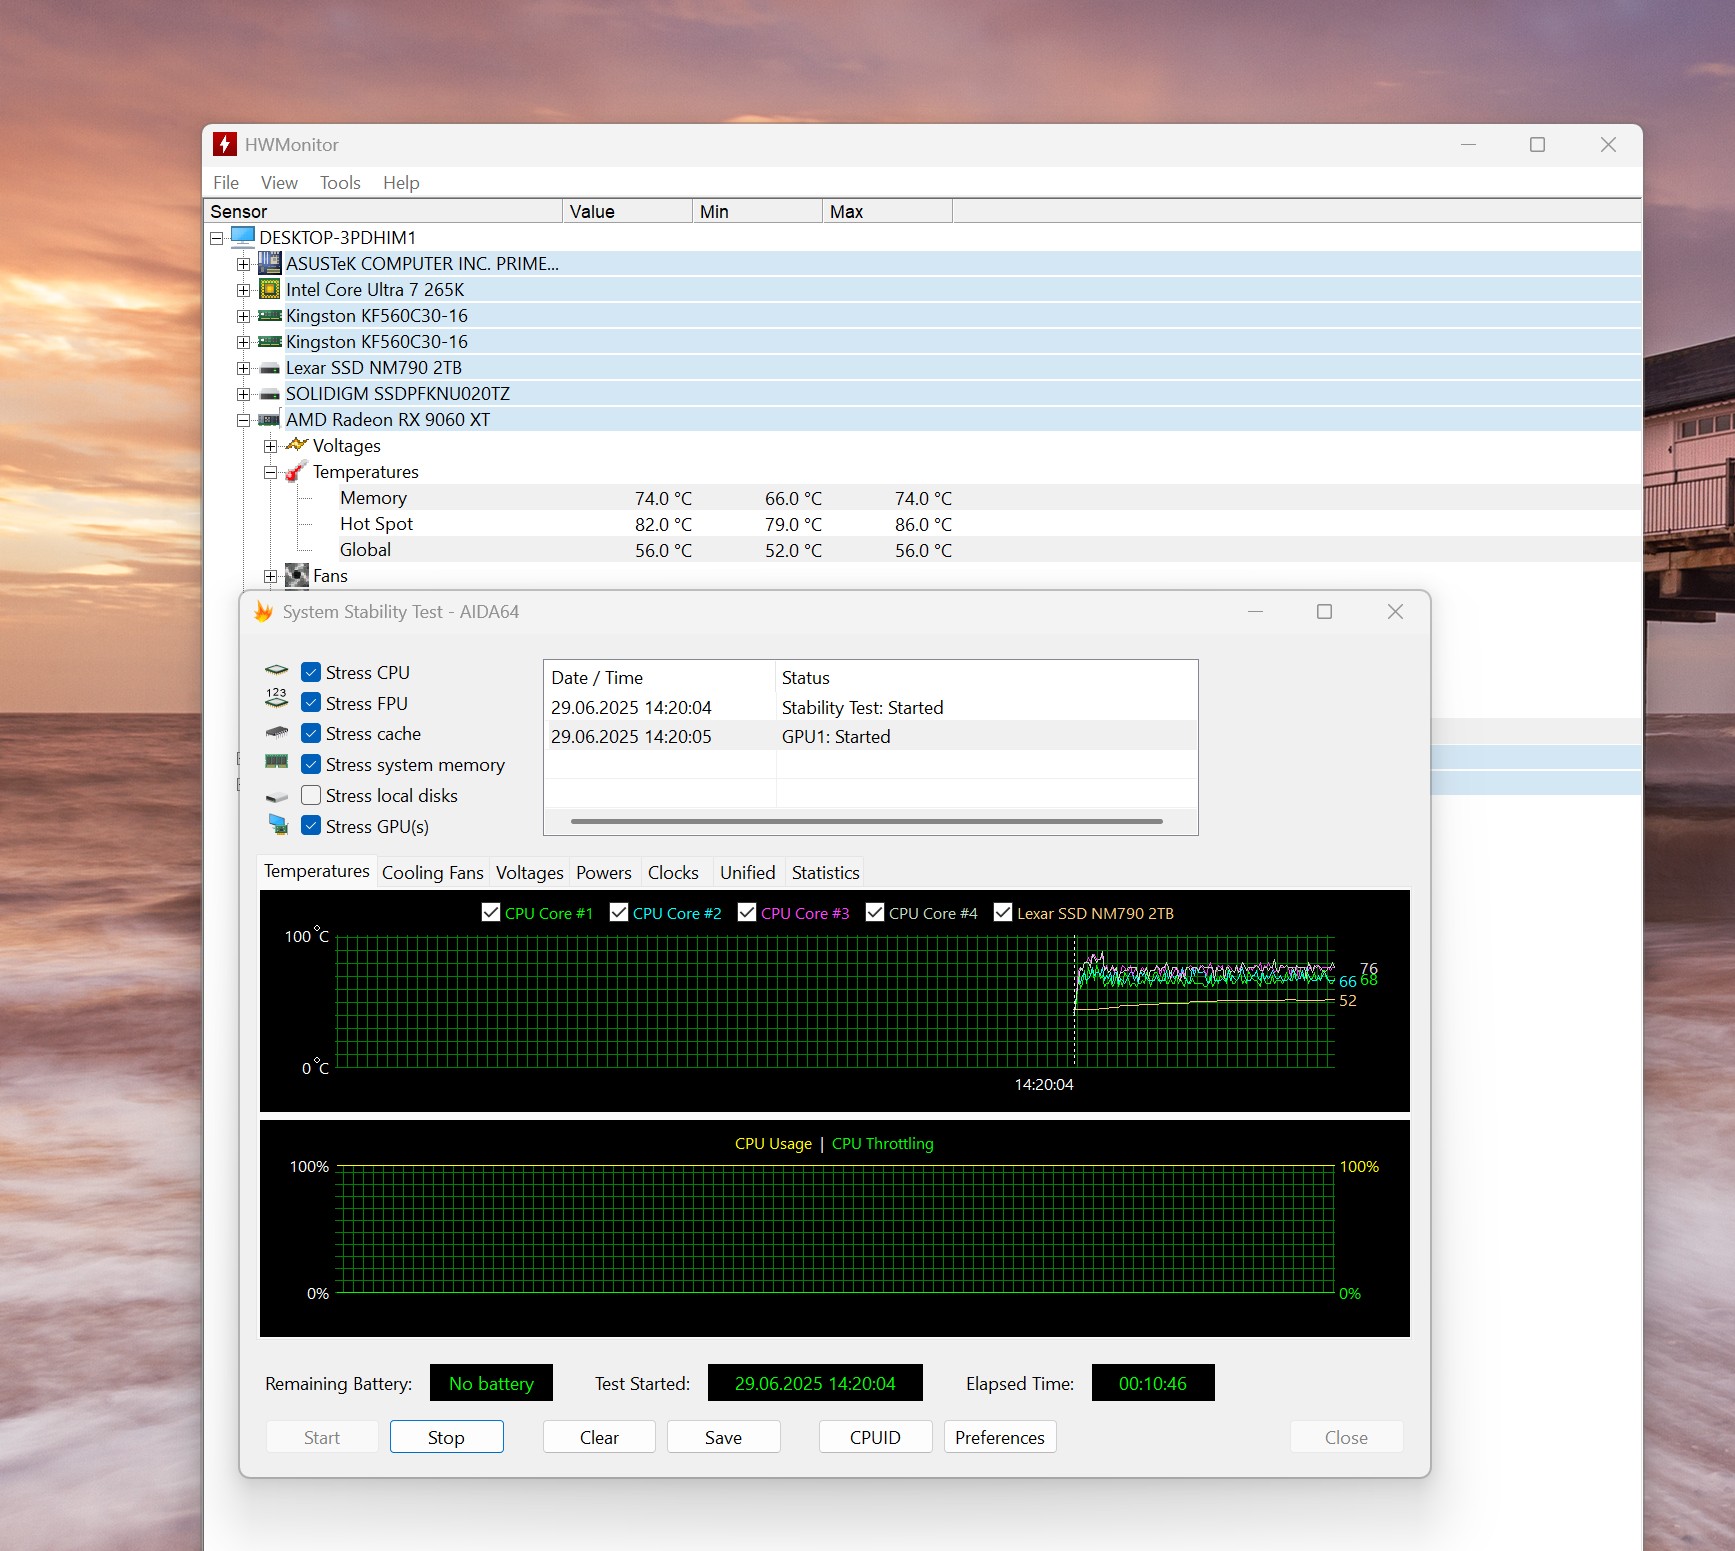Click the DESKTOP-3PDHIM1 computer icon
Screen dimensions: 1735x1551
[x=242, y=237]
